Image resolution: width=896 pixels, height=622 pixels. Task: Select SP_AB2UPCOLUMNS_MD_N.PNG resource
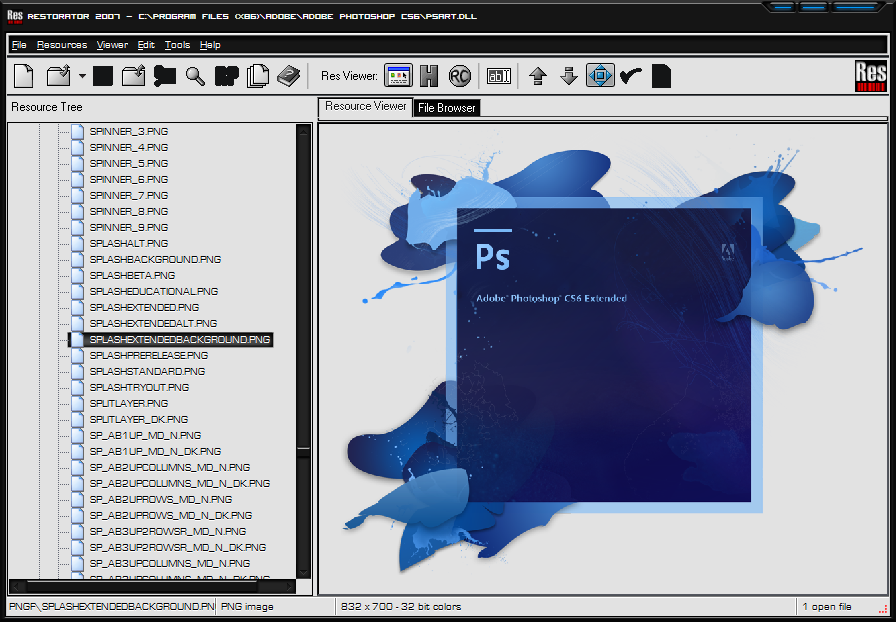click(170, 468)
